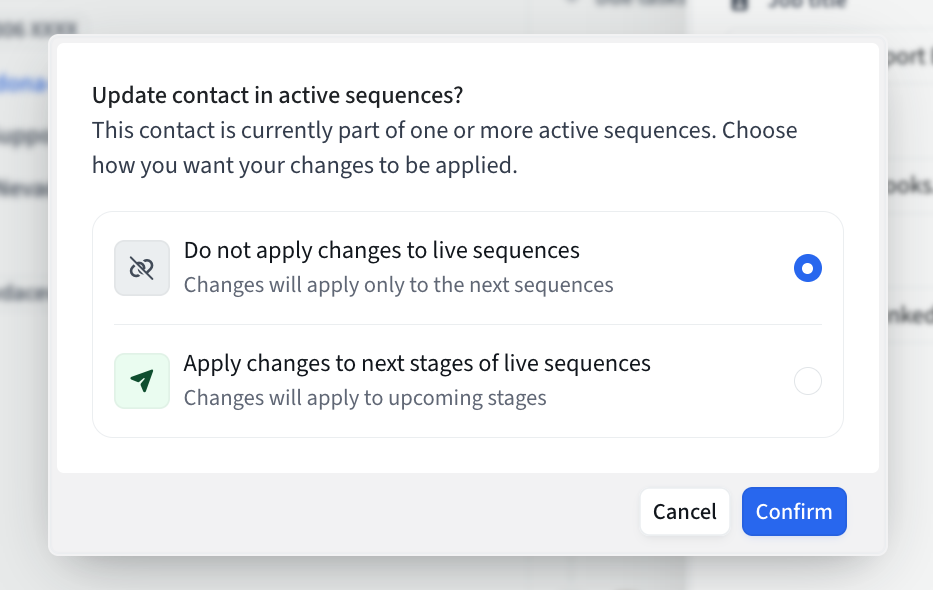933x590 pixels.
Task: Click the green paper plane icon
Action: pos(142,381)
